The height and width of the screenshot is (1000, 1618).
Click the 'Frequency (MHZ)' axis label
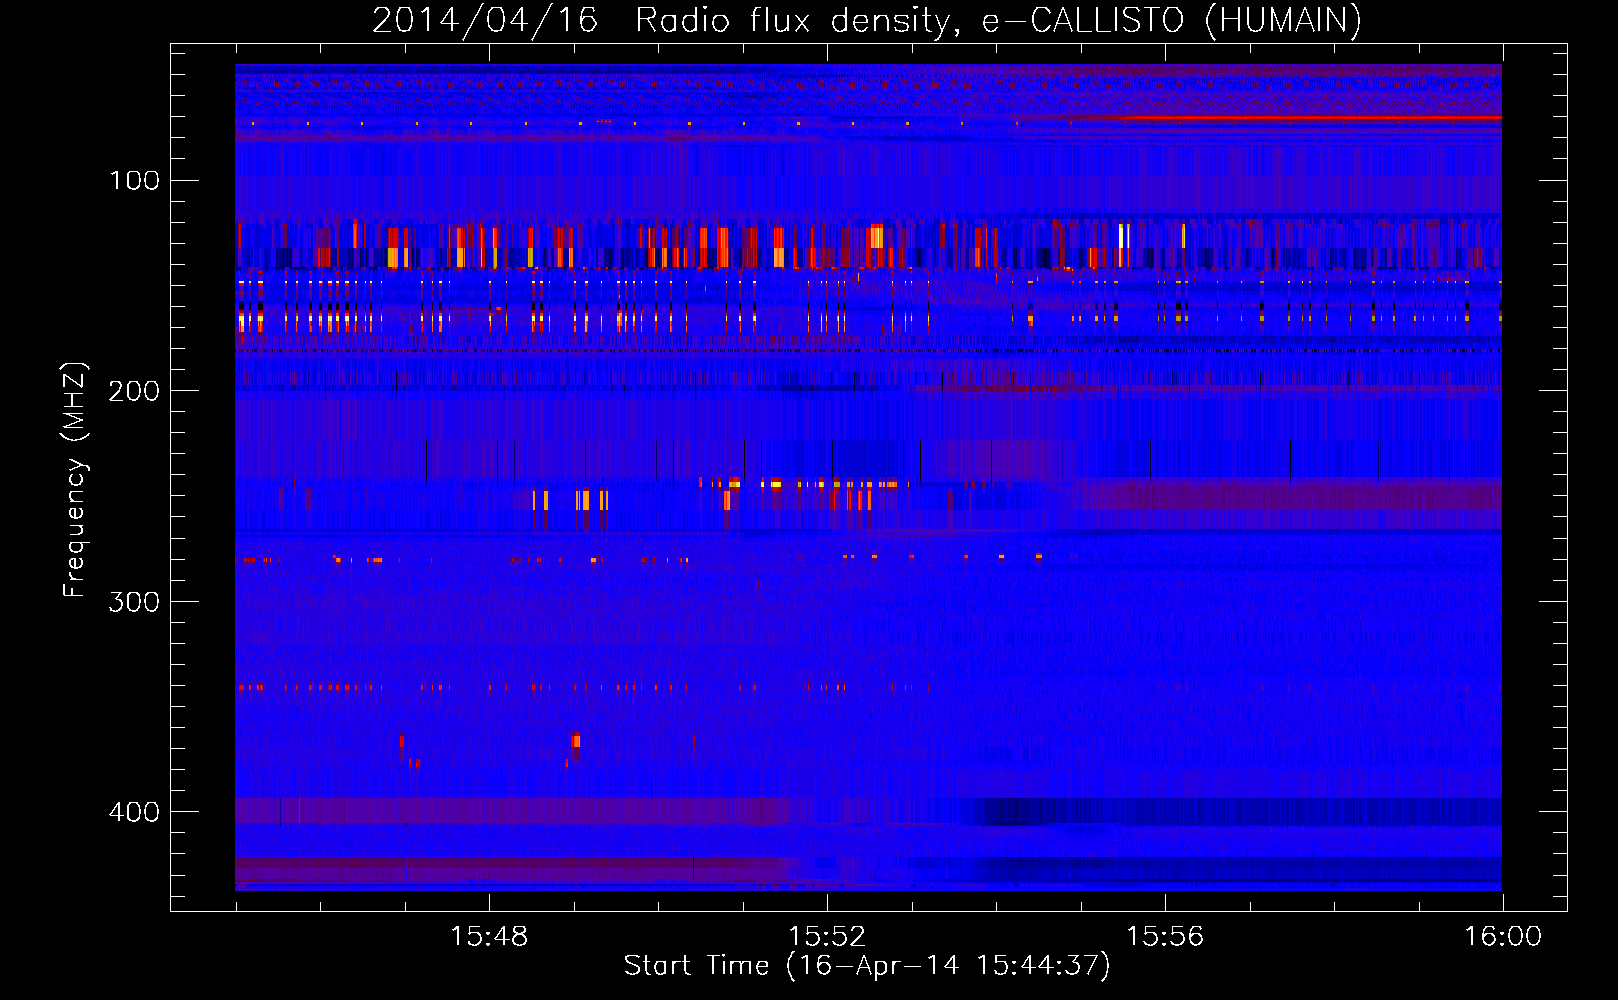pyautogui.click(x=75, y=480)
